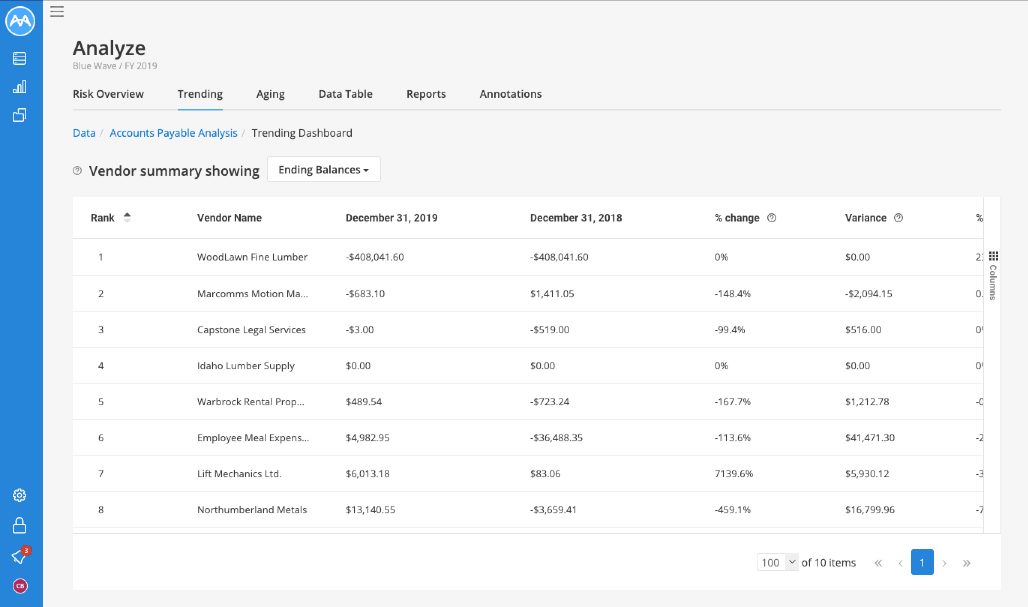Click the $5,930.12 variance cell

pyautogui.click(x=867, y=474)
